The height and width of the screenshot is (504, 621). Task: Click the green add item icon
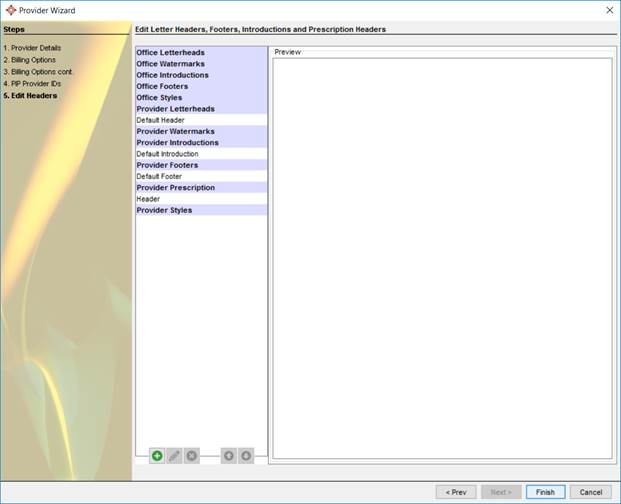point(157,456)
